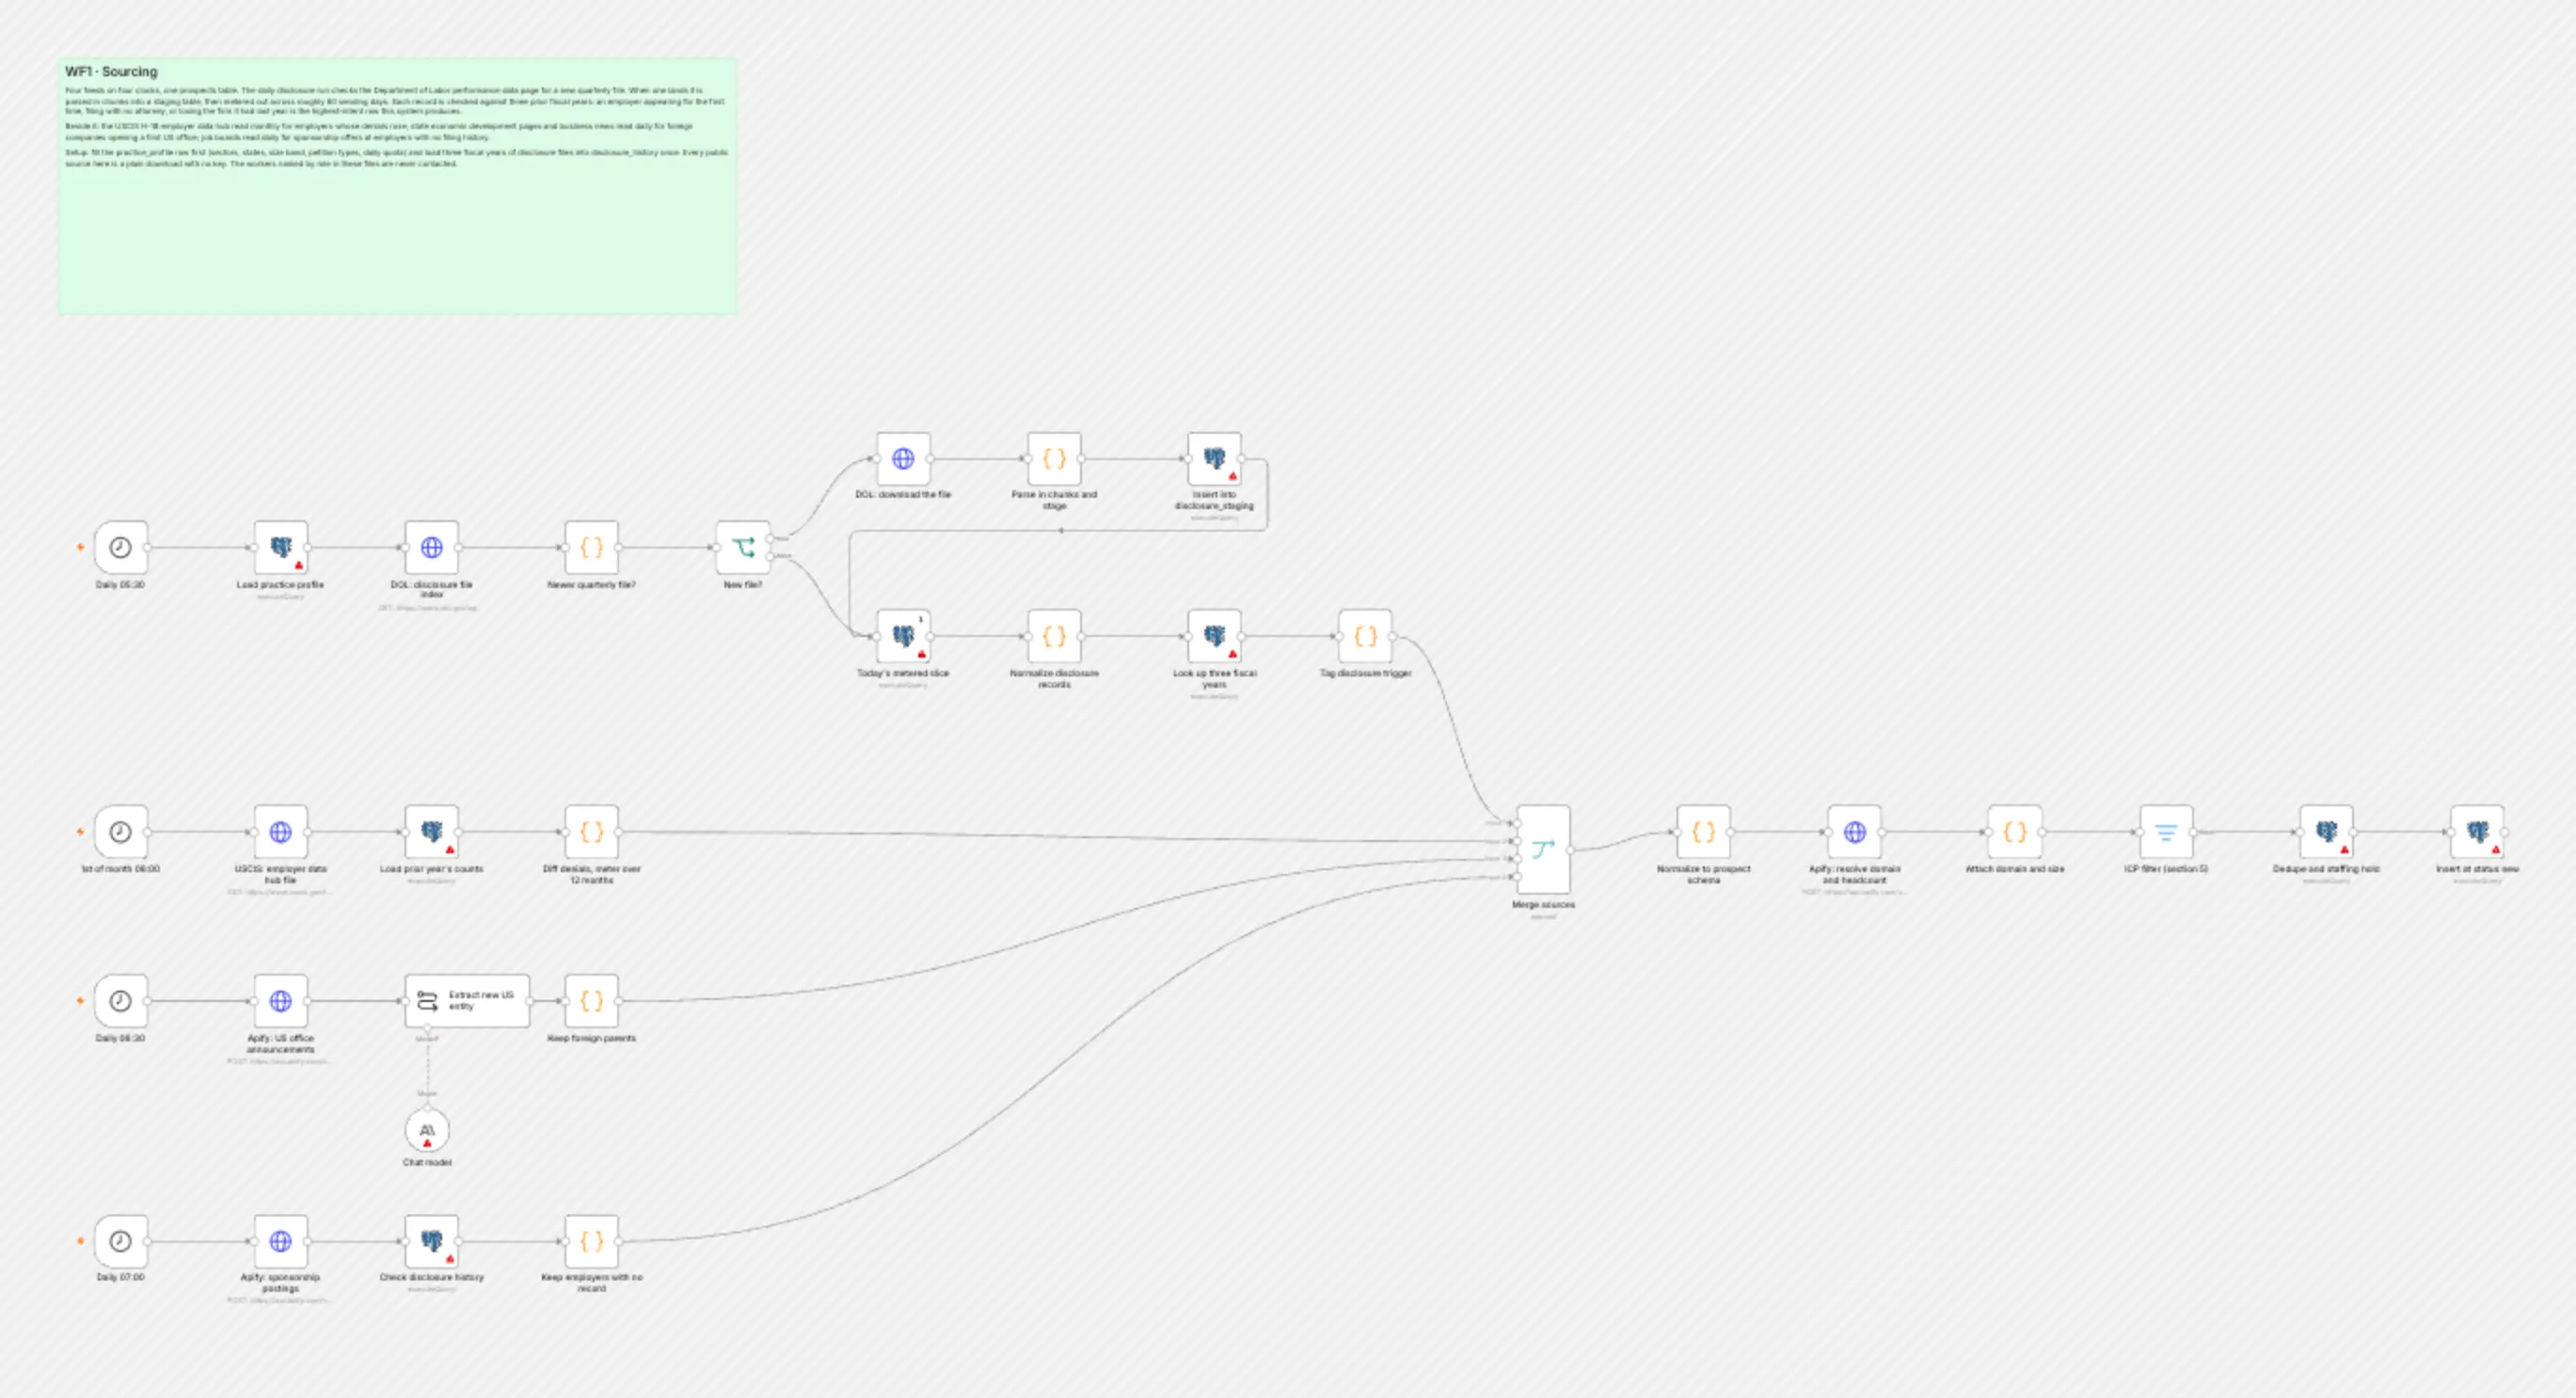
Task: Select the 'Merge sources' merge node
Action: click(x=1543, y=850)
